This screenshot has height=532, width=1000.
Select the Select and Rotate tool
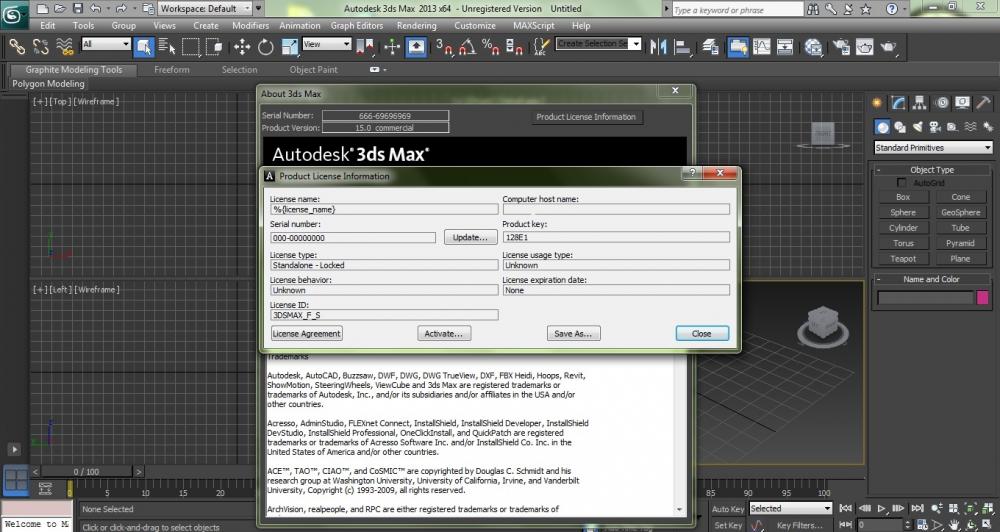click(x=265, y=47)
